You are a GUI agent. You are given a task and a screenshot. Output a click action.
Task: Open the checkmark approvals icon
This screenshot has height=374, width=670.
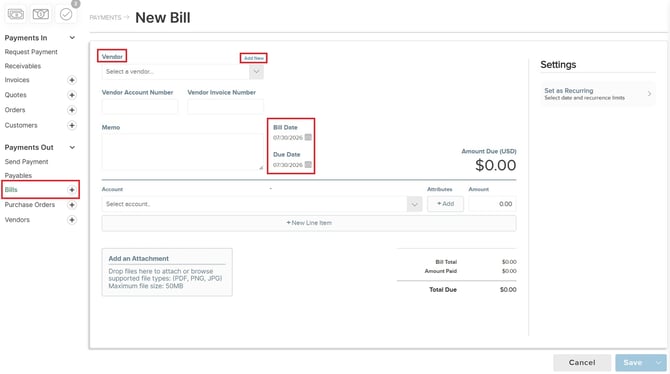point(66,14)
